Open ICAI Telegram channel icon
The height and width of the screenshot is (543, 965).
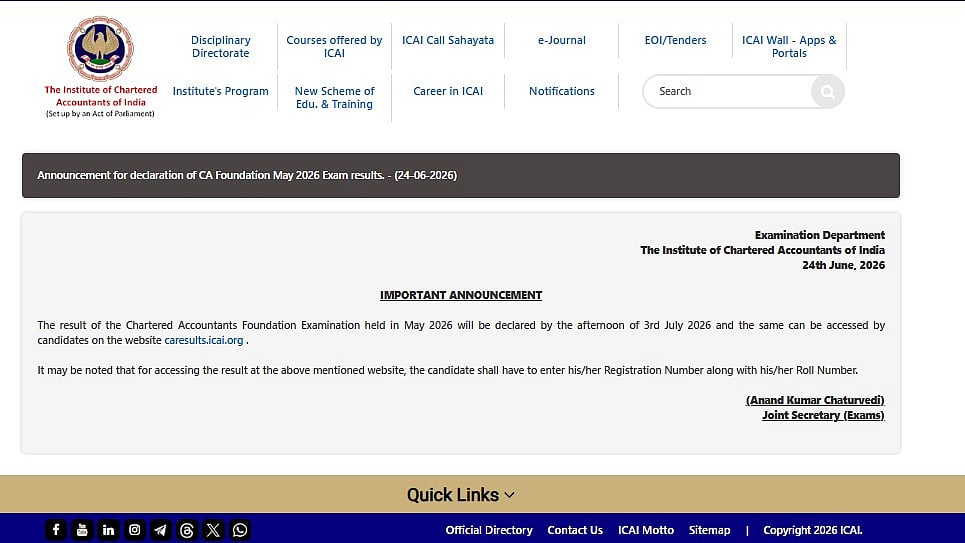coord(161,529)
